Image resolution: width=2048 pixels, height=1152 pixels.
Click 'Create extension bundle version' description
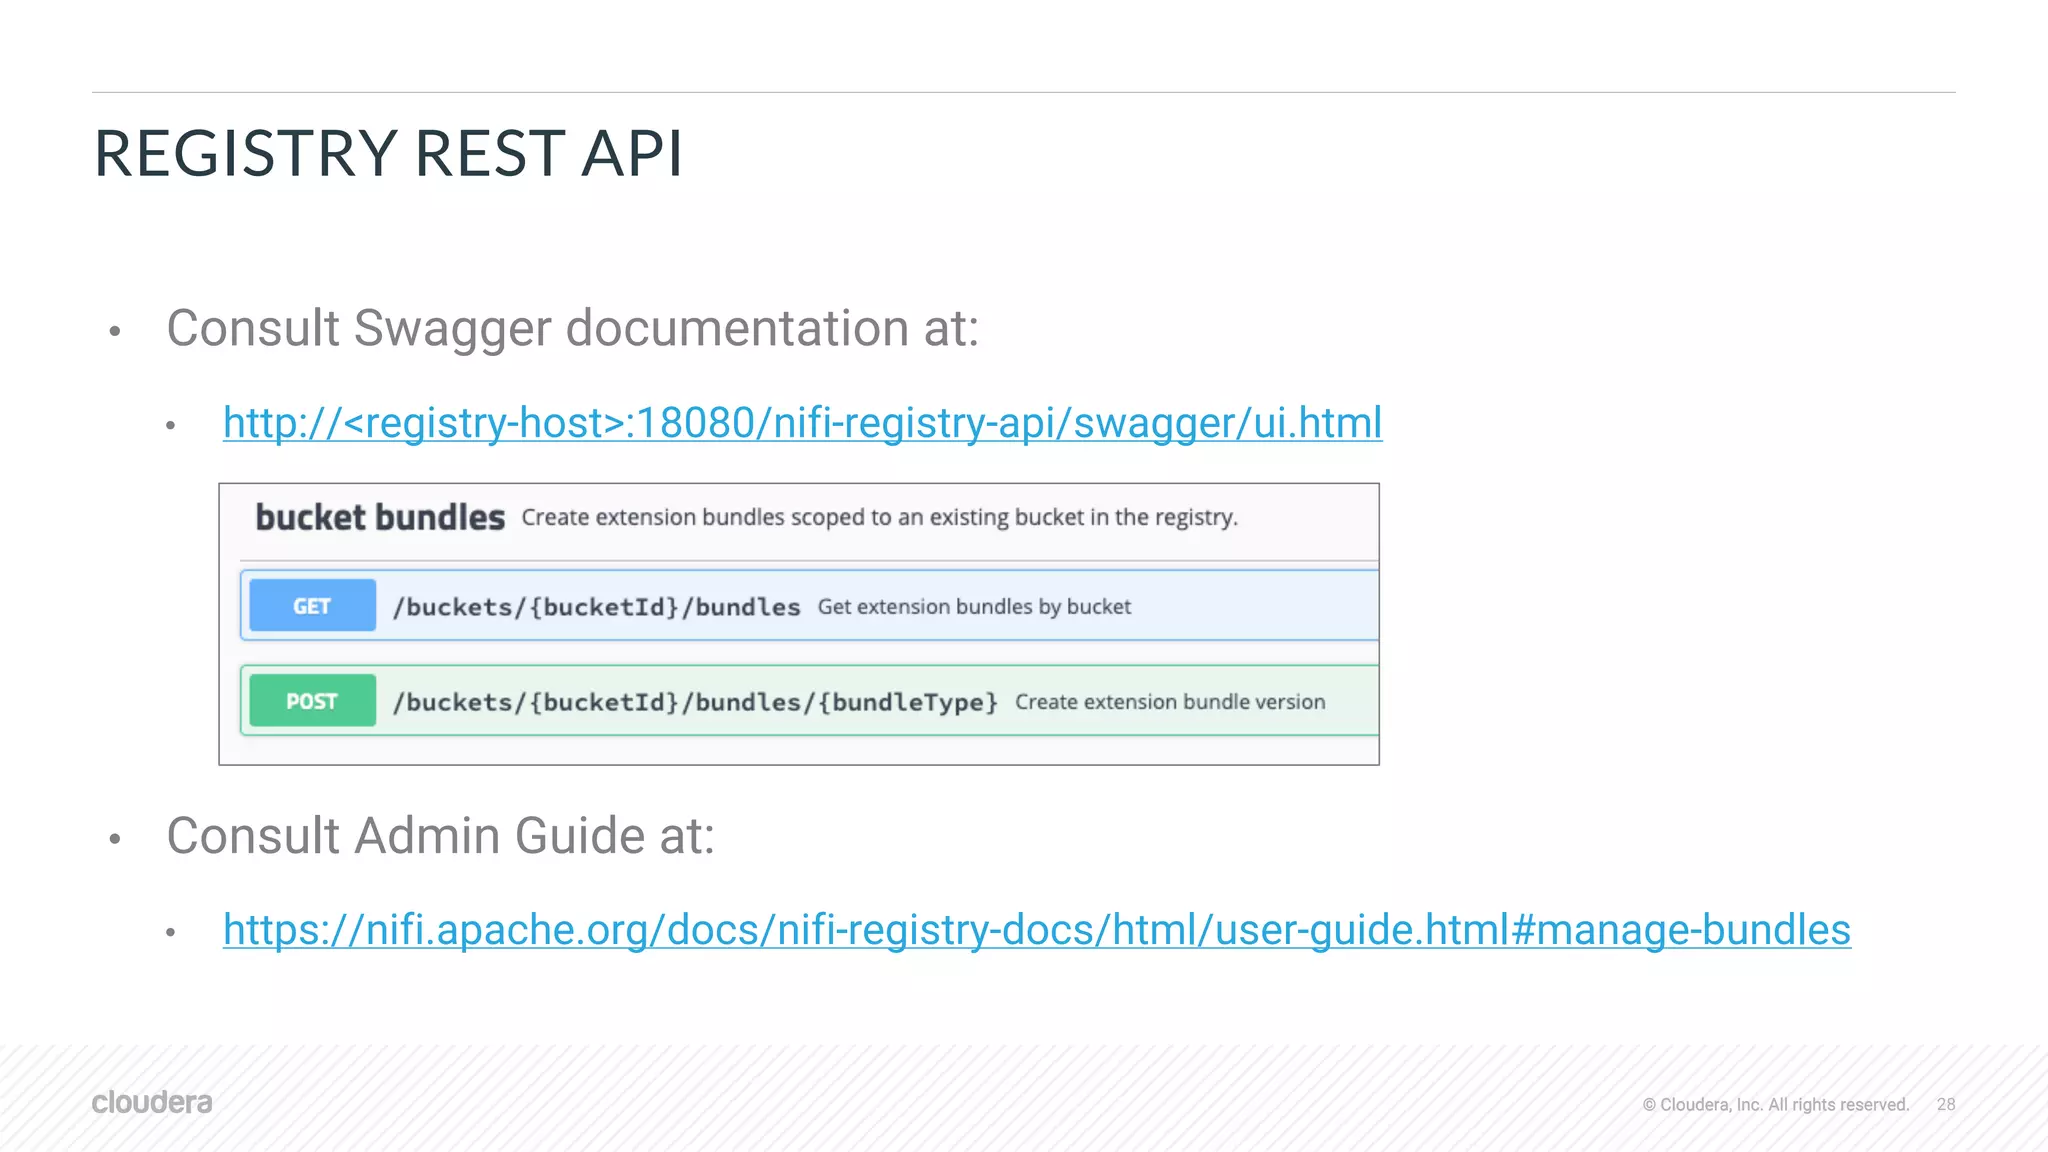coord(1170,702)
